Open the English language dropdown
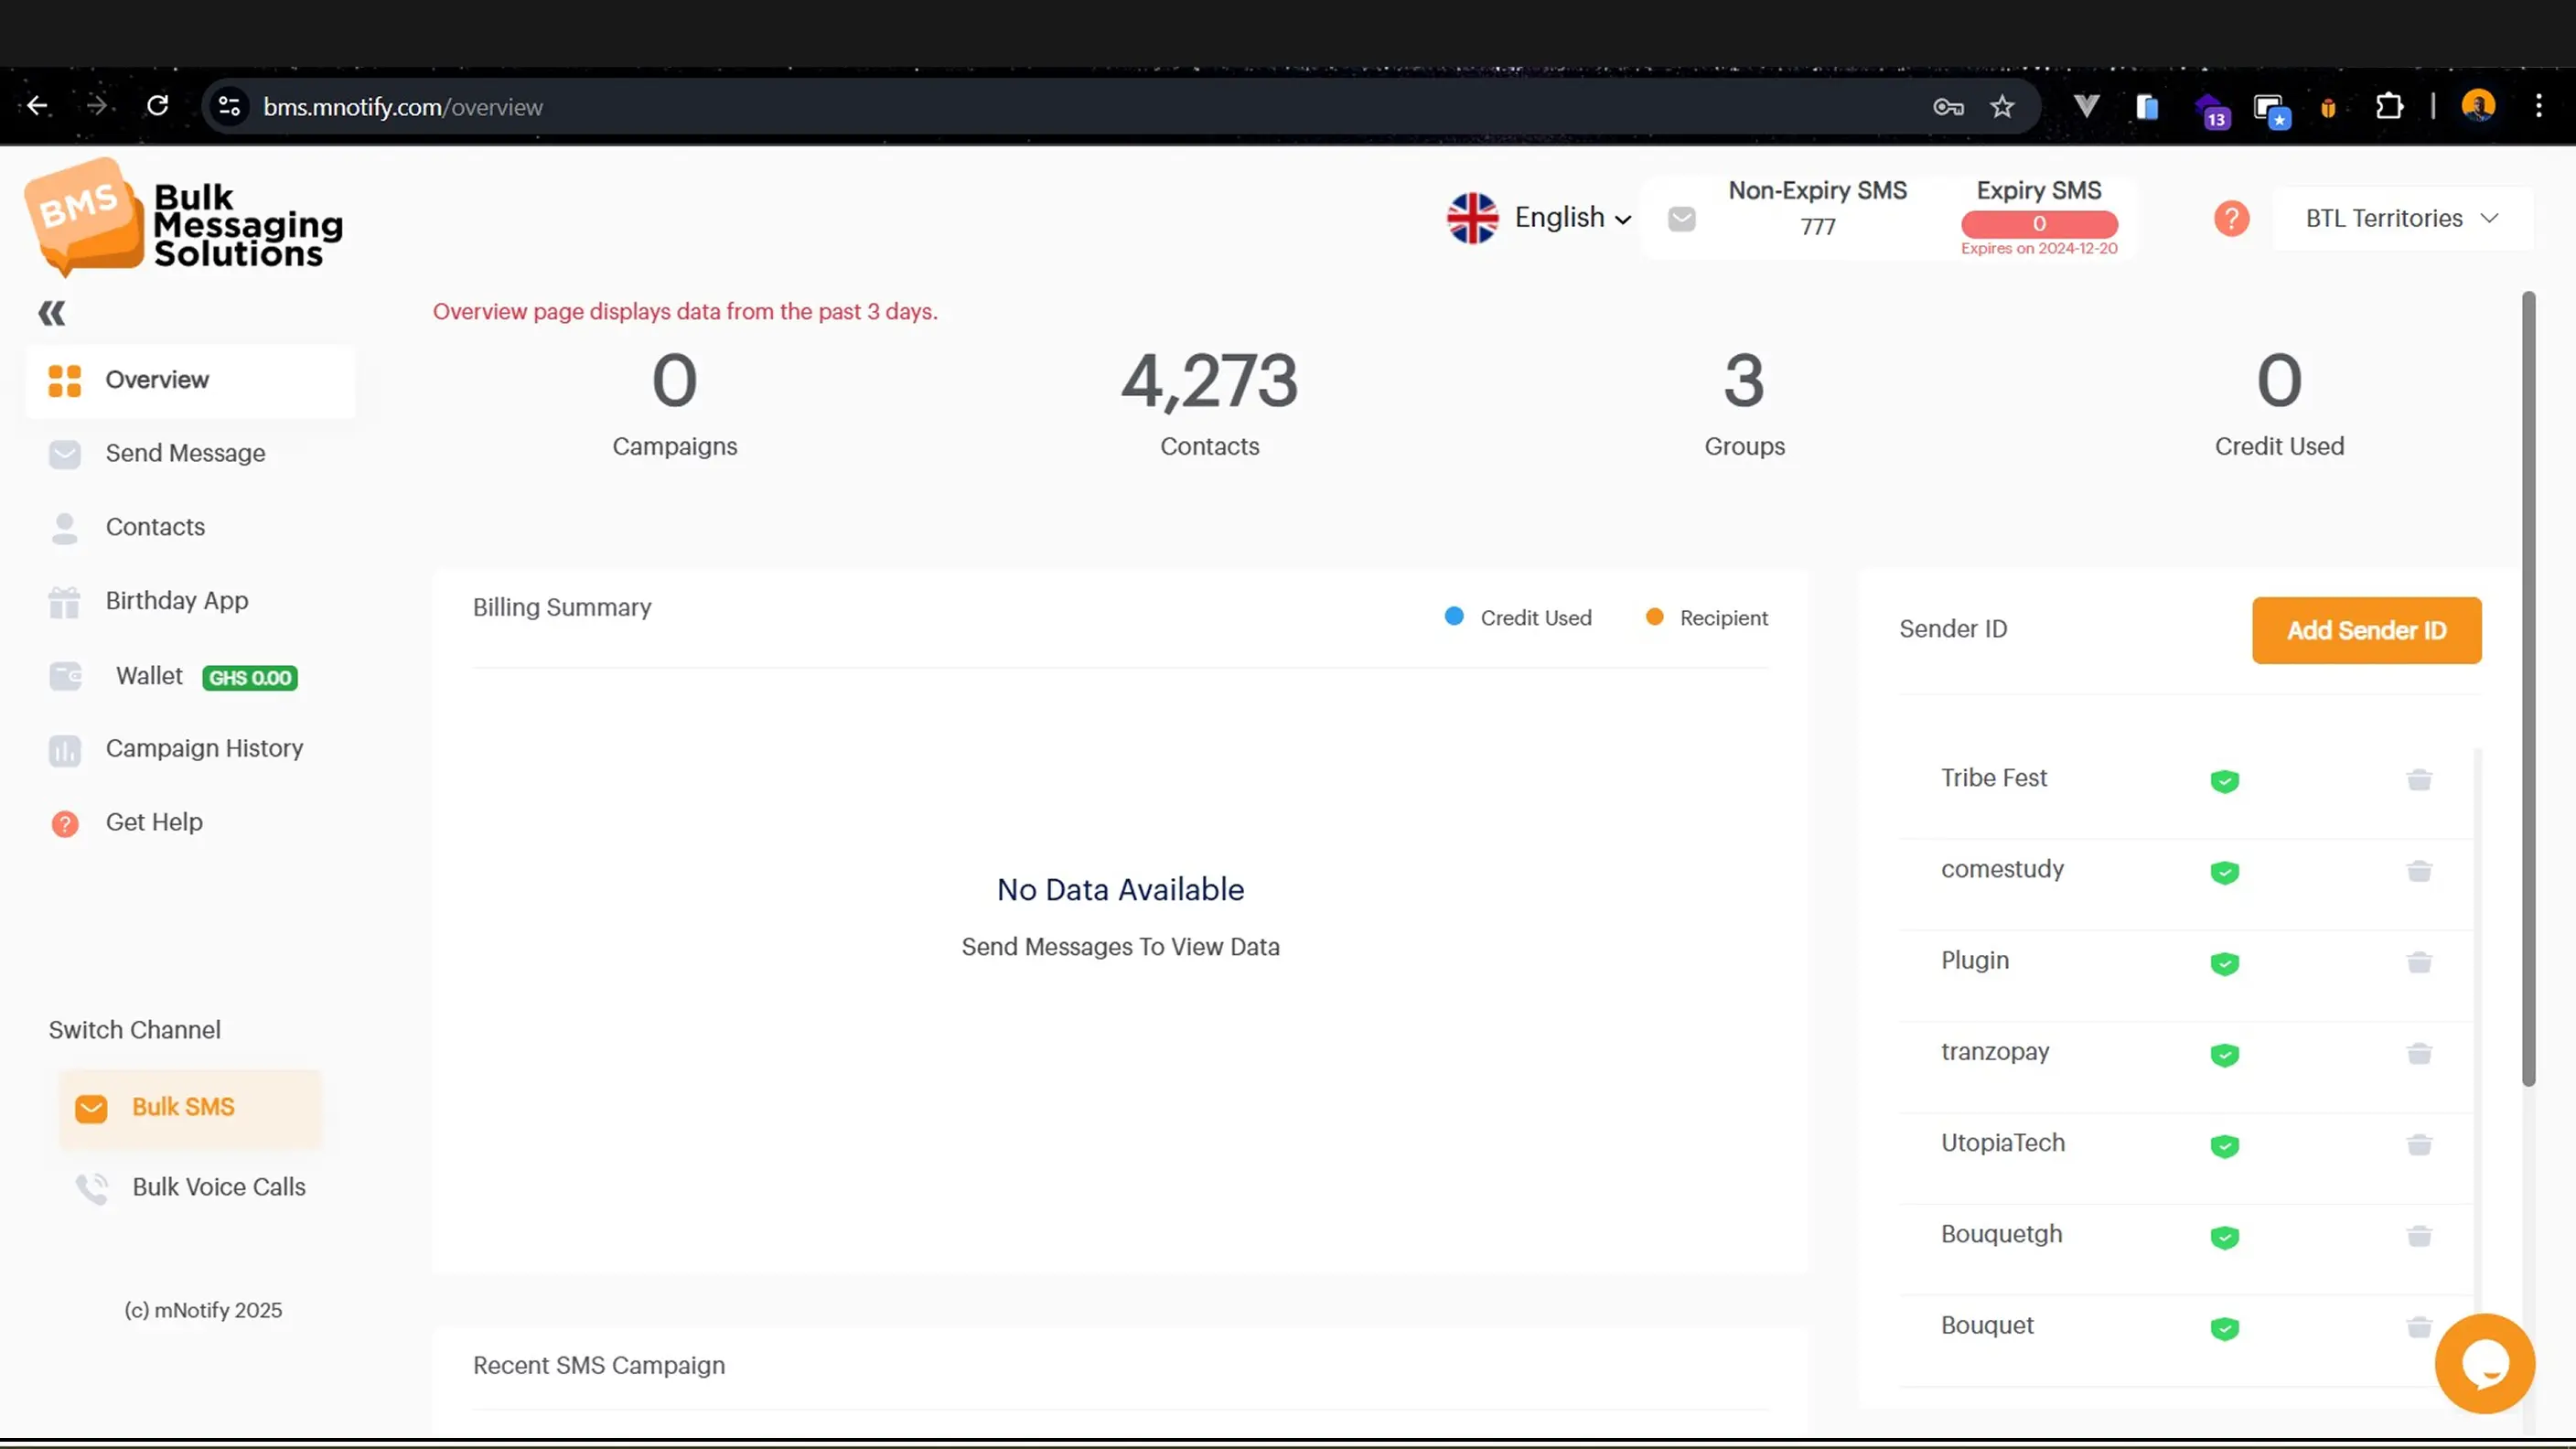The height and width of the screenshot is (1449, 2576). (1540, 218)
